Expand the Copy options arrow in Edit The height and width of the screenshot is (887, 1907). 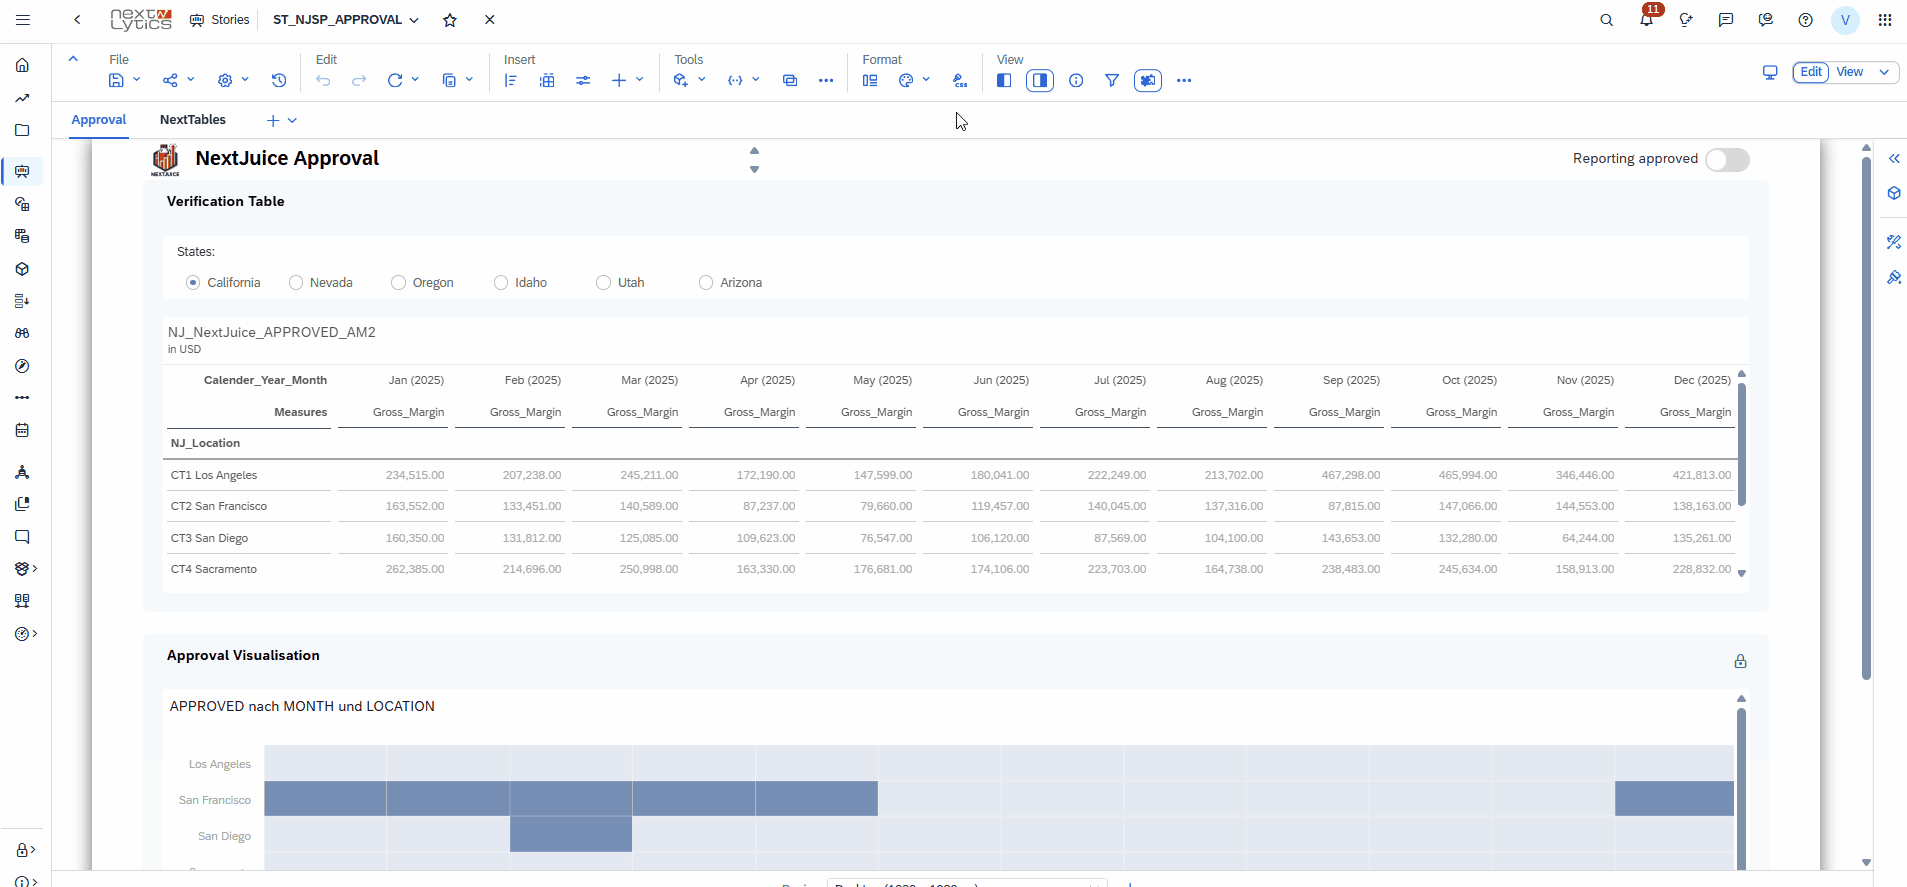(469, 80)
